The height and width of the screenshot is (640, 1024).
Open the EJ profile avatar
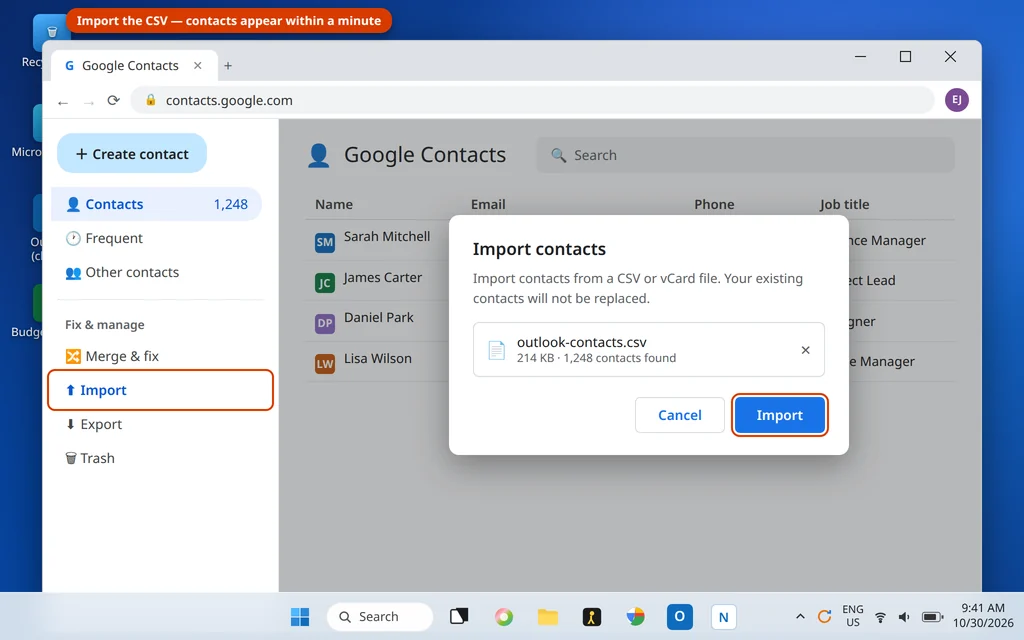[x=956, y=99]
